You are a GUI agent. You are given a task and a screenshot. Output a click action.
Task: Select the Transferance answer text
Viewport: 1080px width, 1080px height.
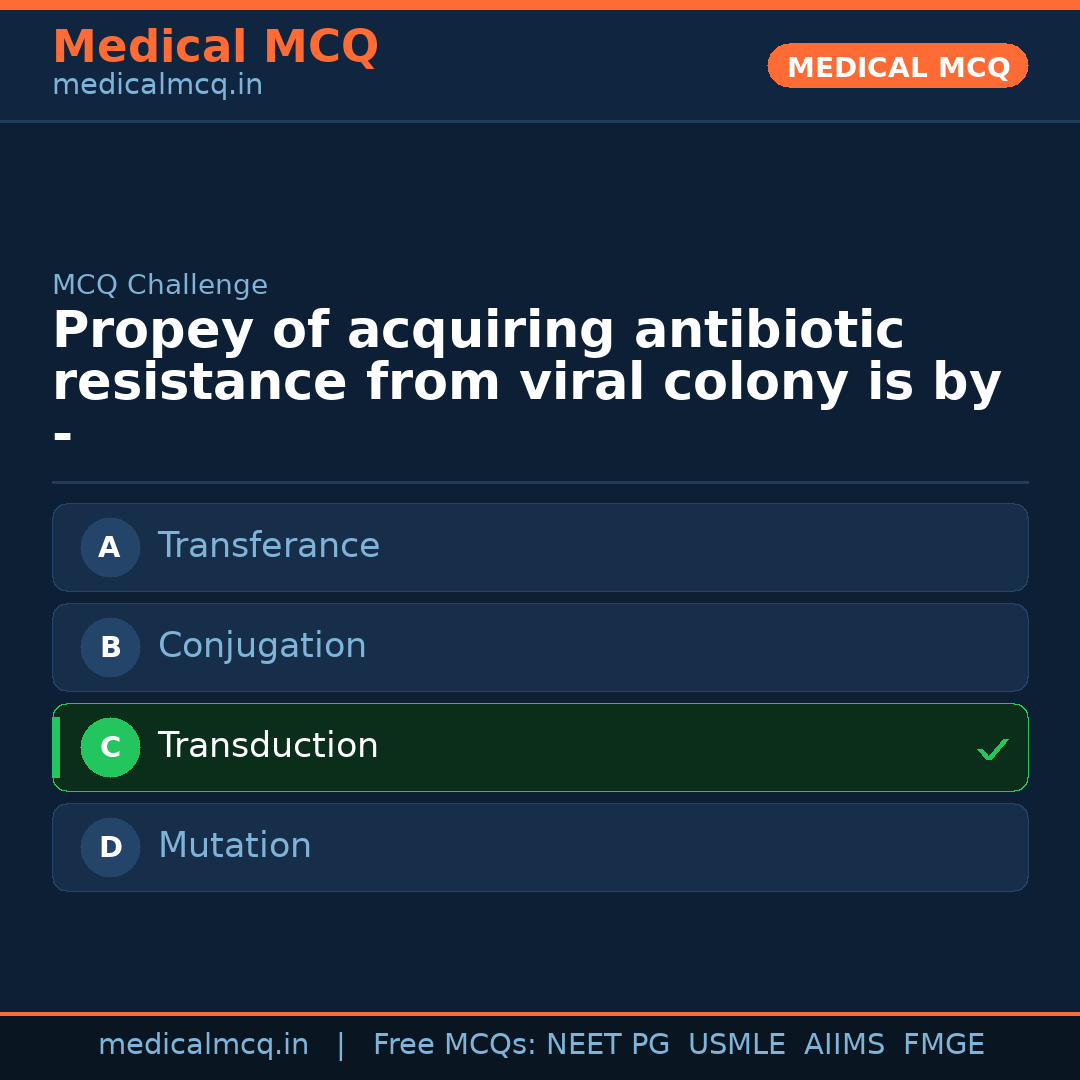click(x=268, y=546)
